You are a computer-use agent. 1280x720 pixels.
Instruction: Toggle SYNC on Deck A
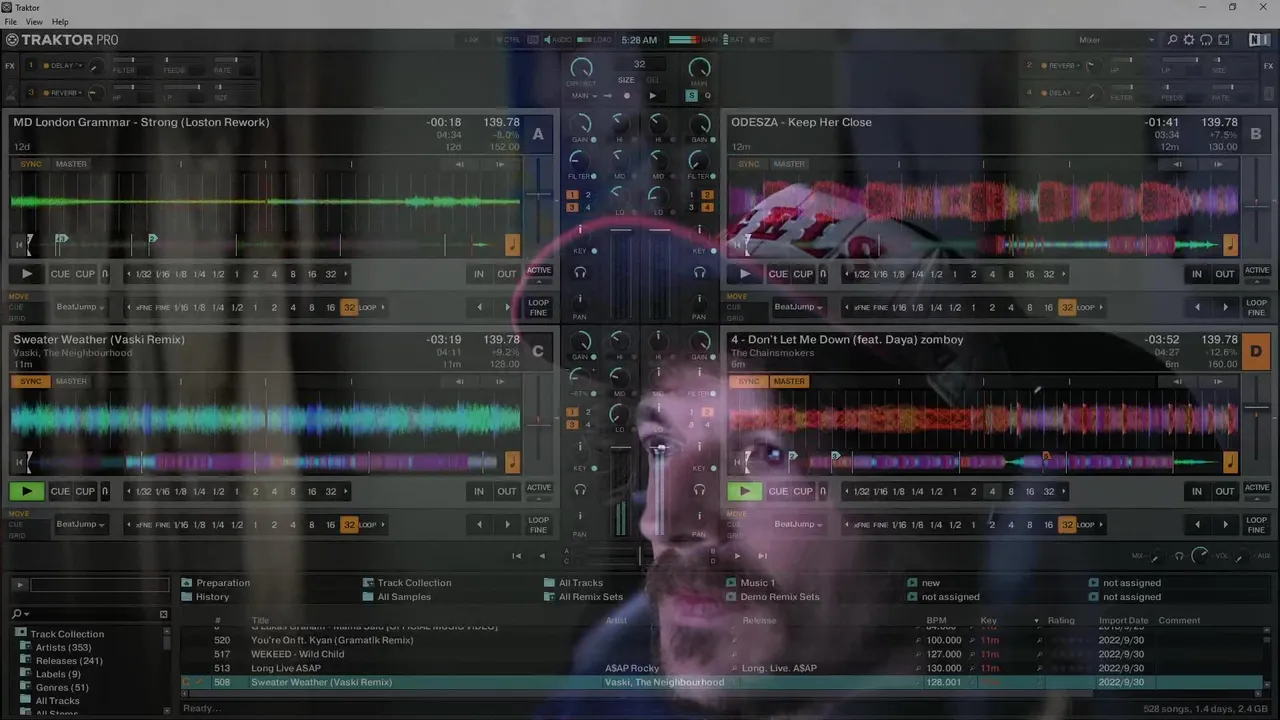tap(31, 164)
